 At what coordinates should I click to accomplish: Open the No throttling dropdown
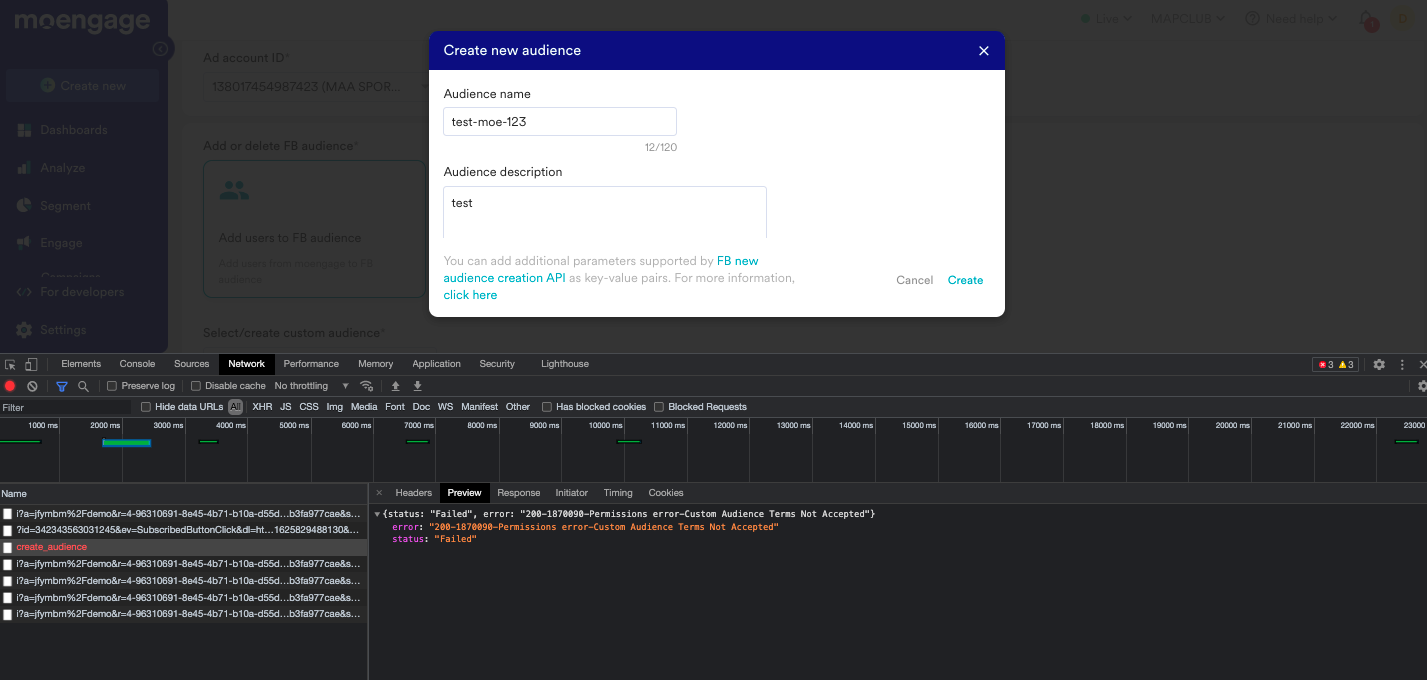click(312, 386)
